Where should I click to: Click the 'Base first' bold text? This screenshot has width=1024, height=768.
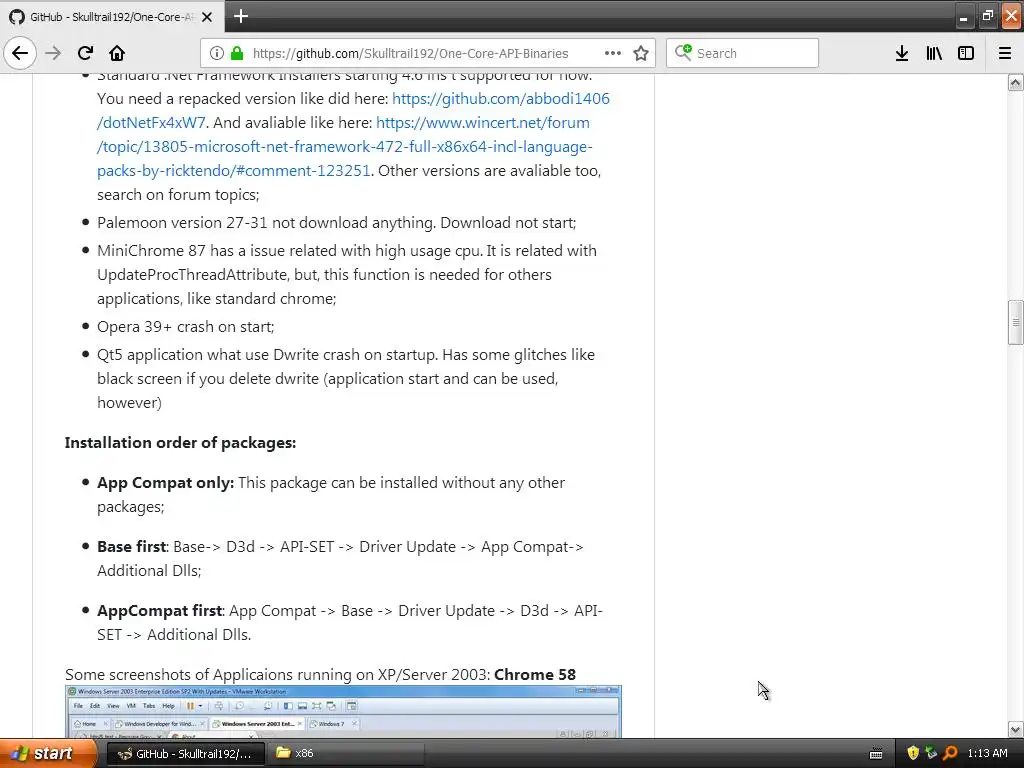(x=132, y=547)
